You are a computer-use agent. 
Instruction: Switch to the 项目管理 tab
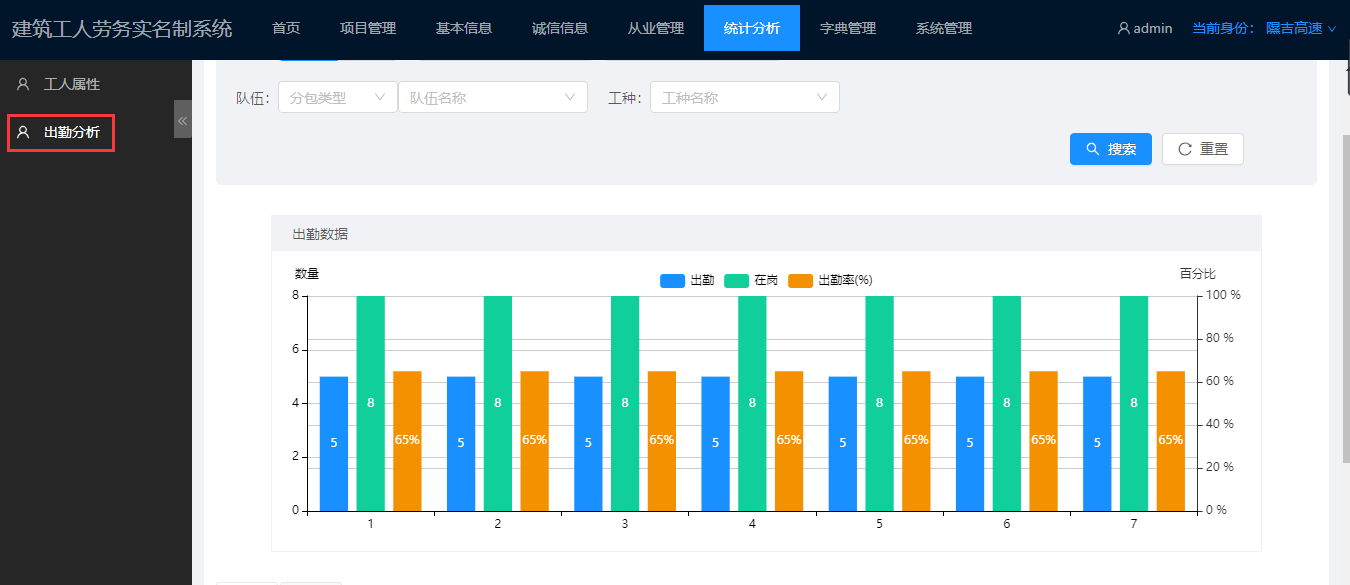(x=368, y=29)
